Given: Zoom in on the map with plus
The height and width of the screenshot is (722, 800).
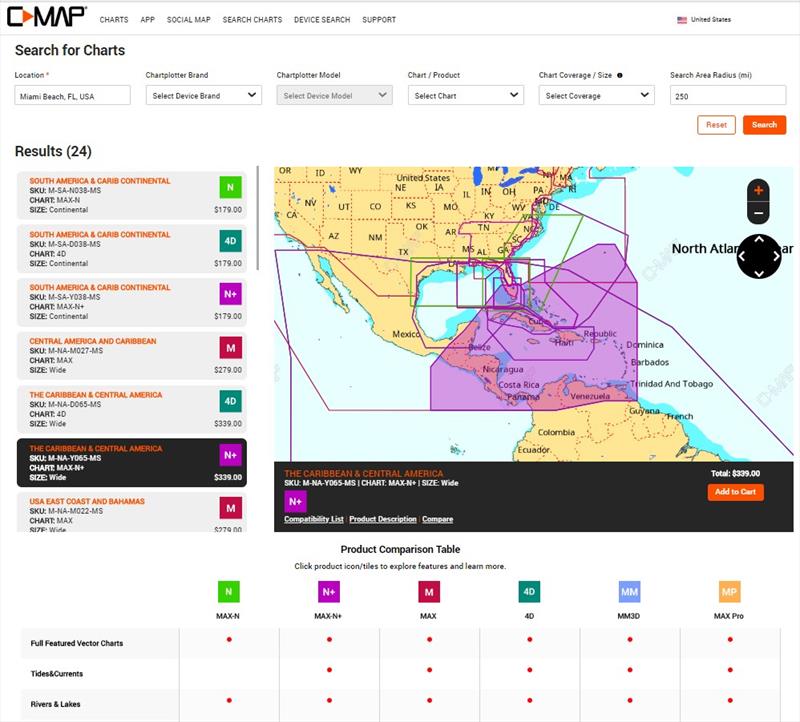Looking at the screenshot, I should [x=759, y=191].
